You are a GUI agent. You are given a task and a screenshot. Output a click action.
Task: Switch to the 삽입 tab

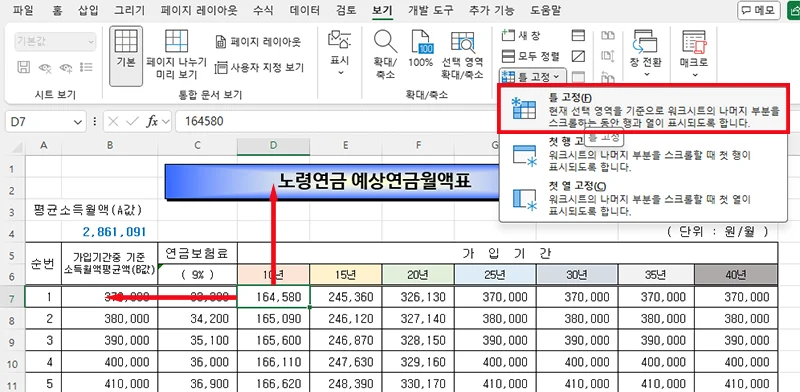[x=89, y=10]
